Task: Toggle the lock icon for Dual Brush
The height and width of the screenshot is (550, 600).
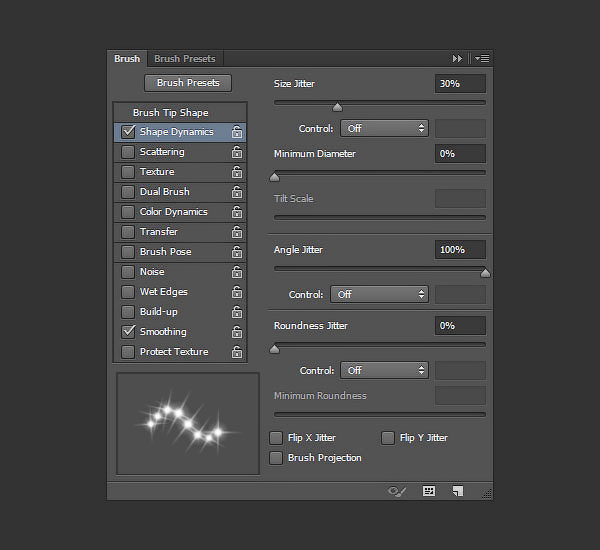Action: pos(237,192)
